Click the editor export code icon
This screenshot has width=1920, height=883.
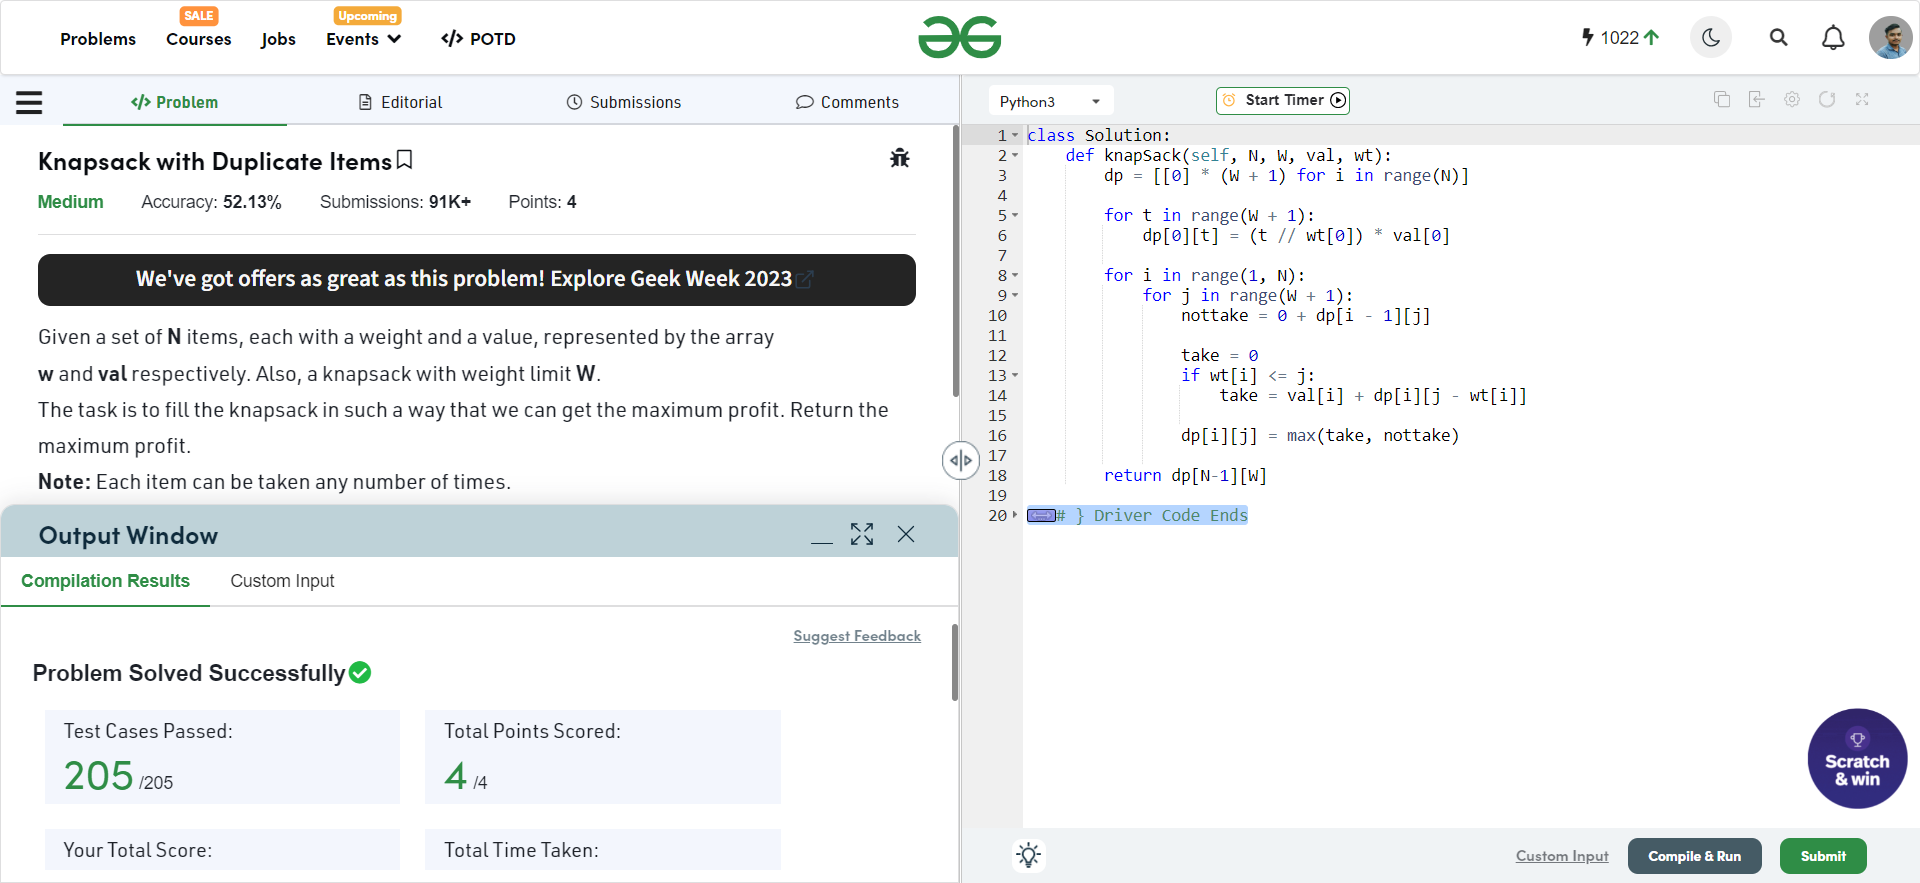click(1757, 100)
